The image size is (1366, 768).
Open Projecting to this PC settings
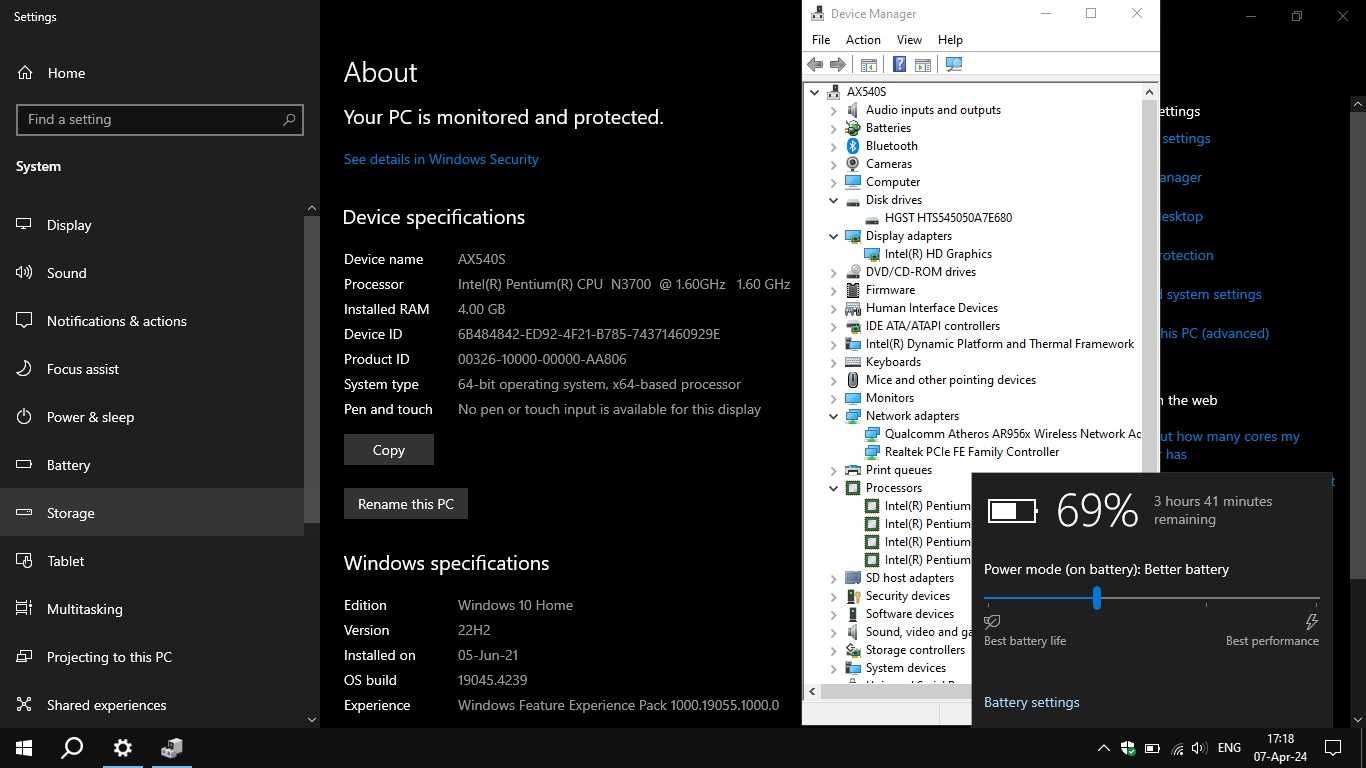(152, 657)
